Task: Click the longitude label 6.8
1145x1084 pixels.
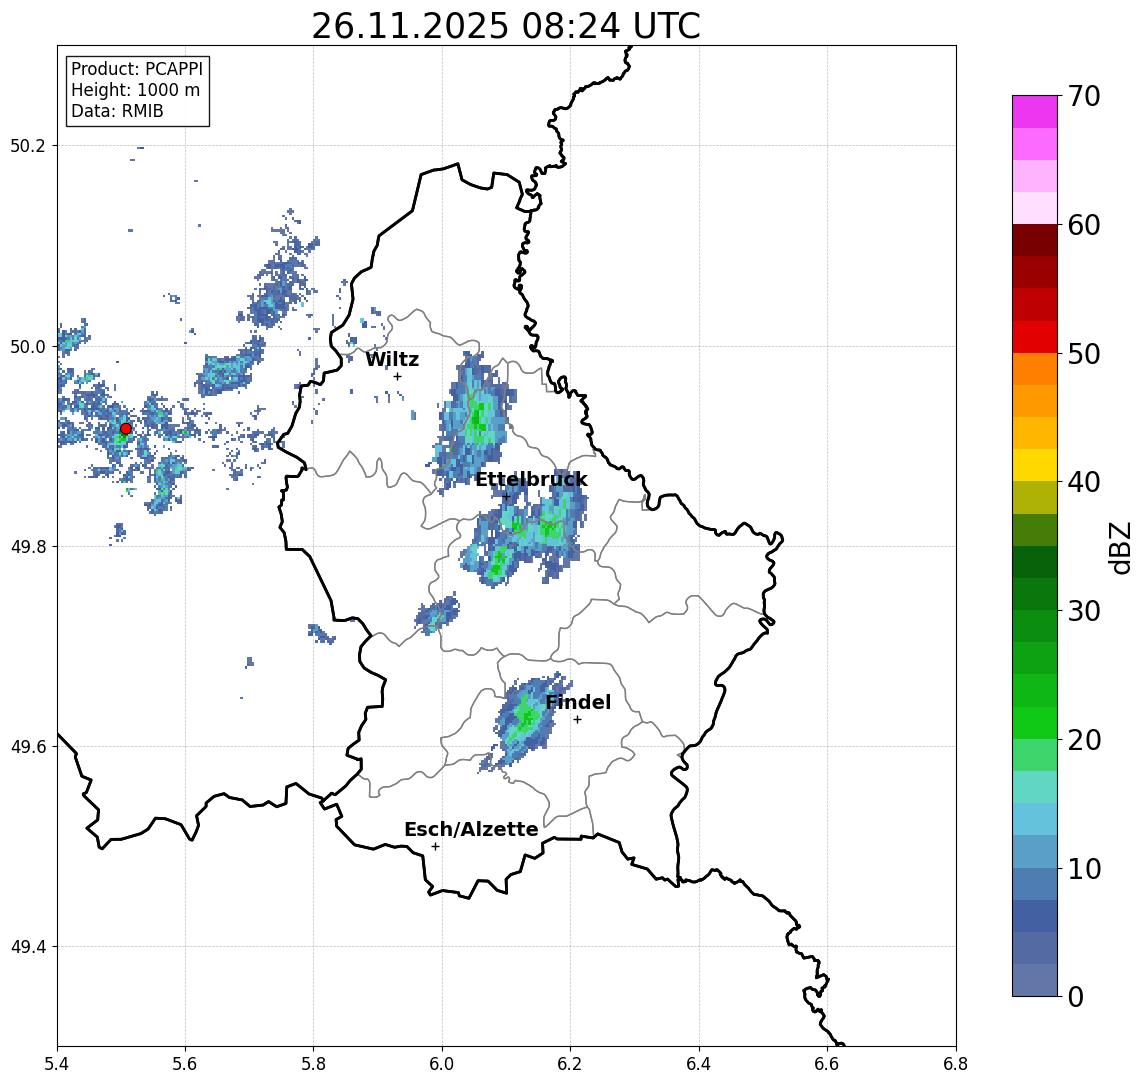Action: [955, 1064]
